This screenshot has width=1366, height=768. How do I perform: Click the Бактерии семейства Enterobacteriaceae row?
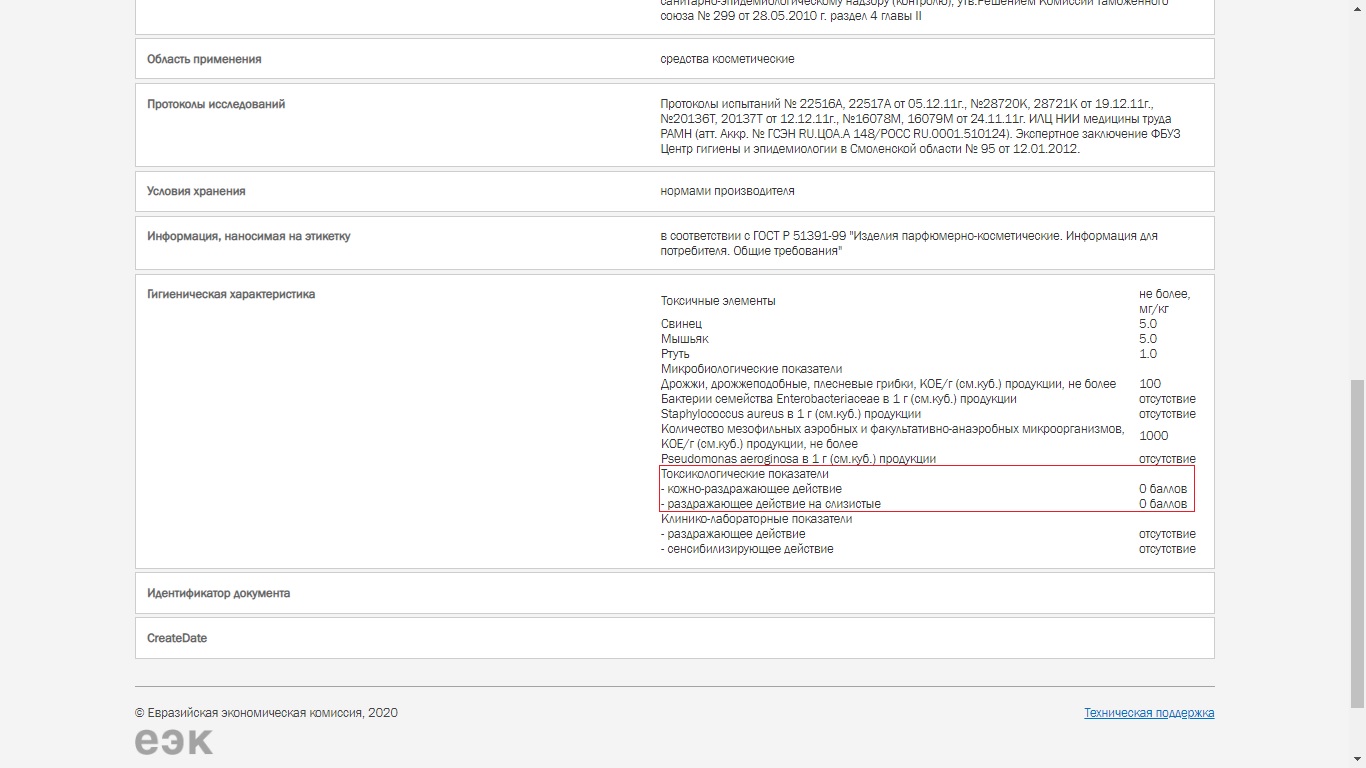tap(838, 399)
